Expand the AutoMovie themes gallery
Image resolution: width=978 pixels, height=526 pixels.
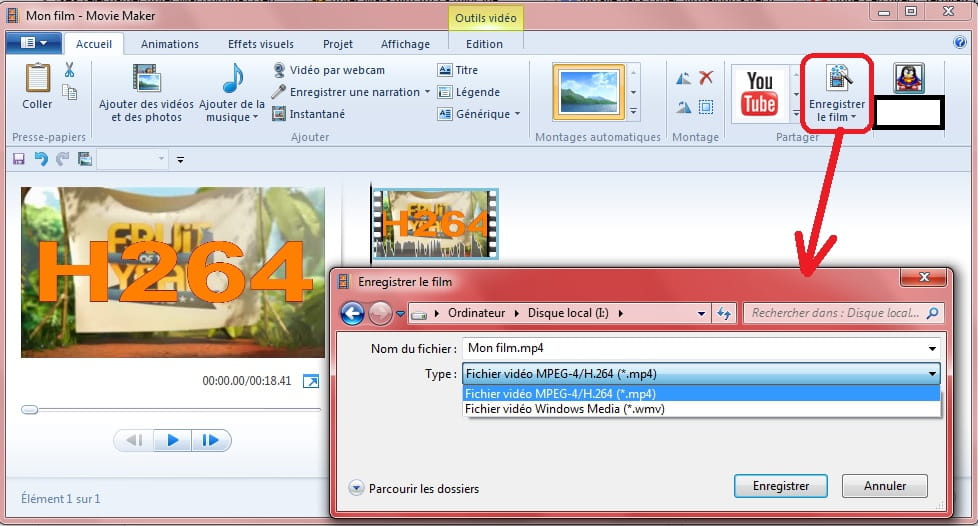(x=633, y=112)
